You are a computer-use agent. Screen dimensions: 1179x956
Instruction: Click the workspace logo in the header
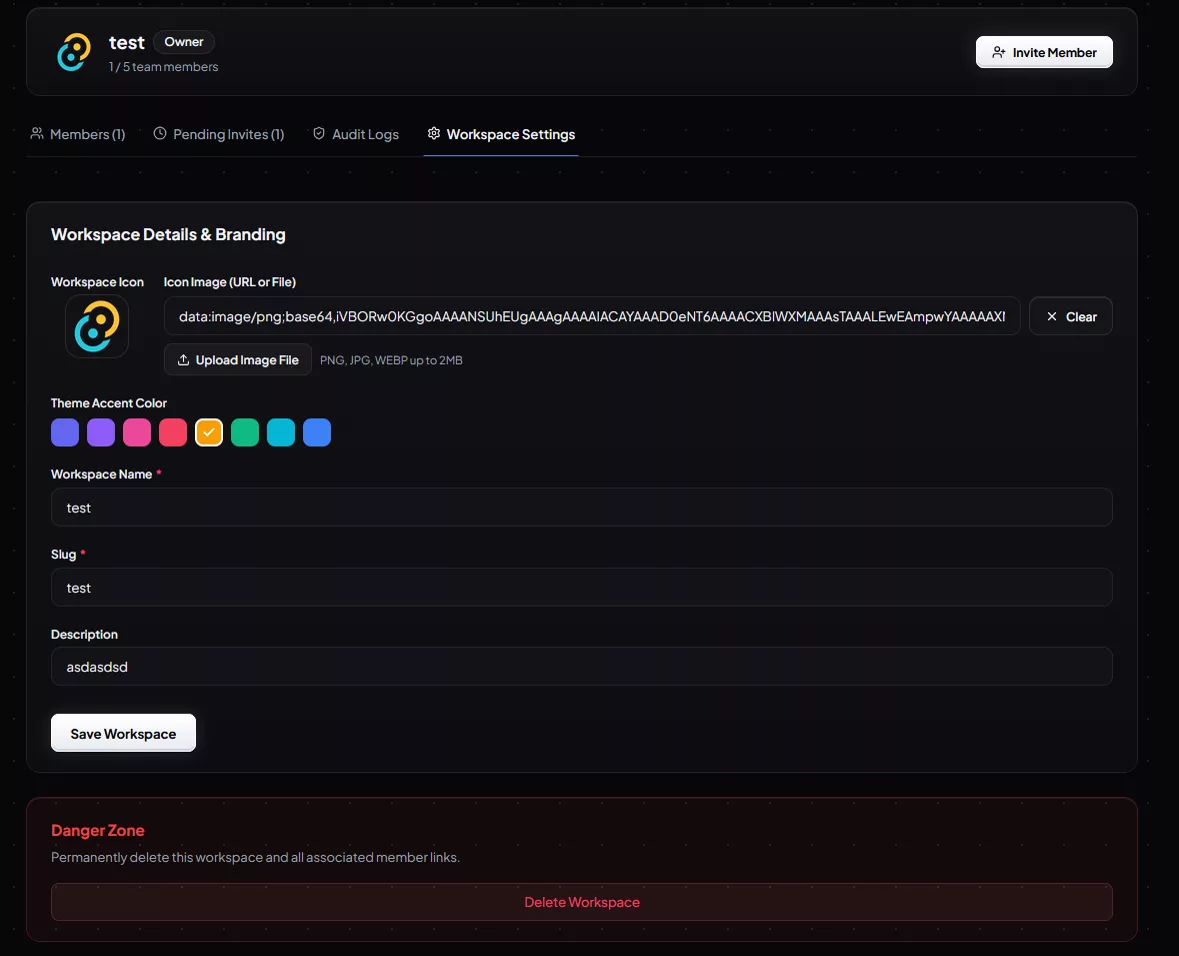pos(74,52)
